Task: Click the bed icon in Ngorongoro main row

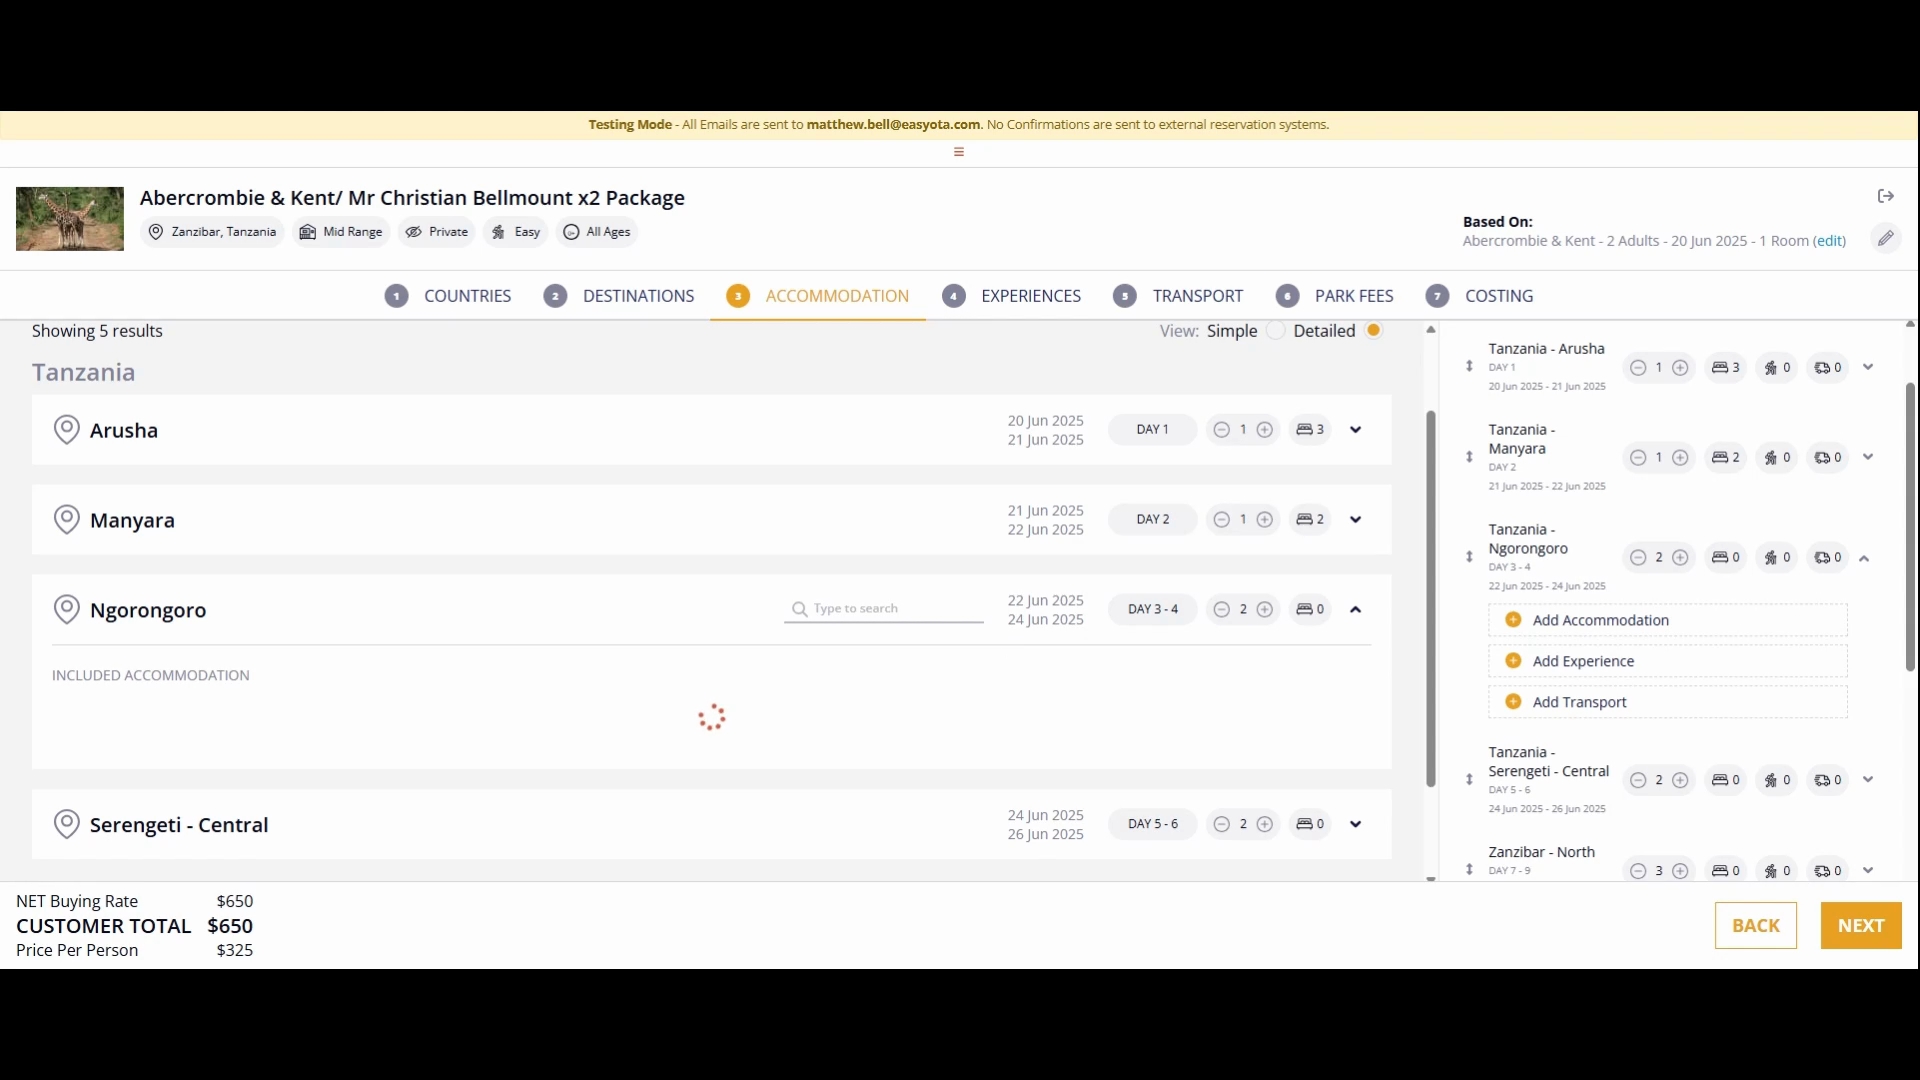Action: 1310,610
